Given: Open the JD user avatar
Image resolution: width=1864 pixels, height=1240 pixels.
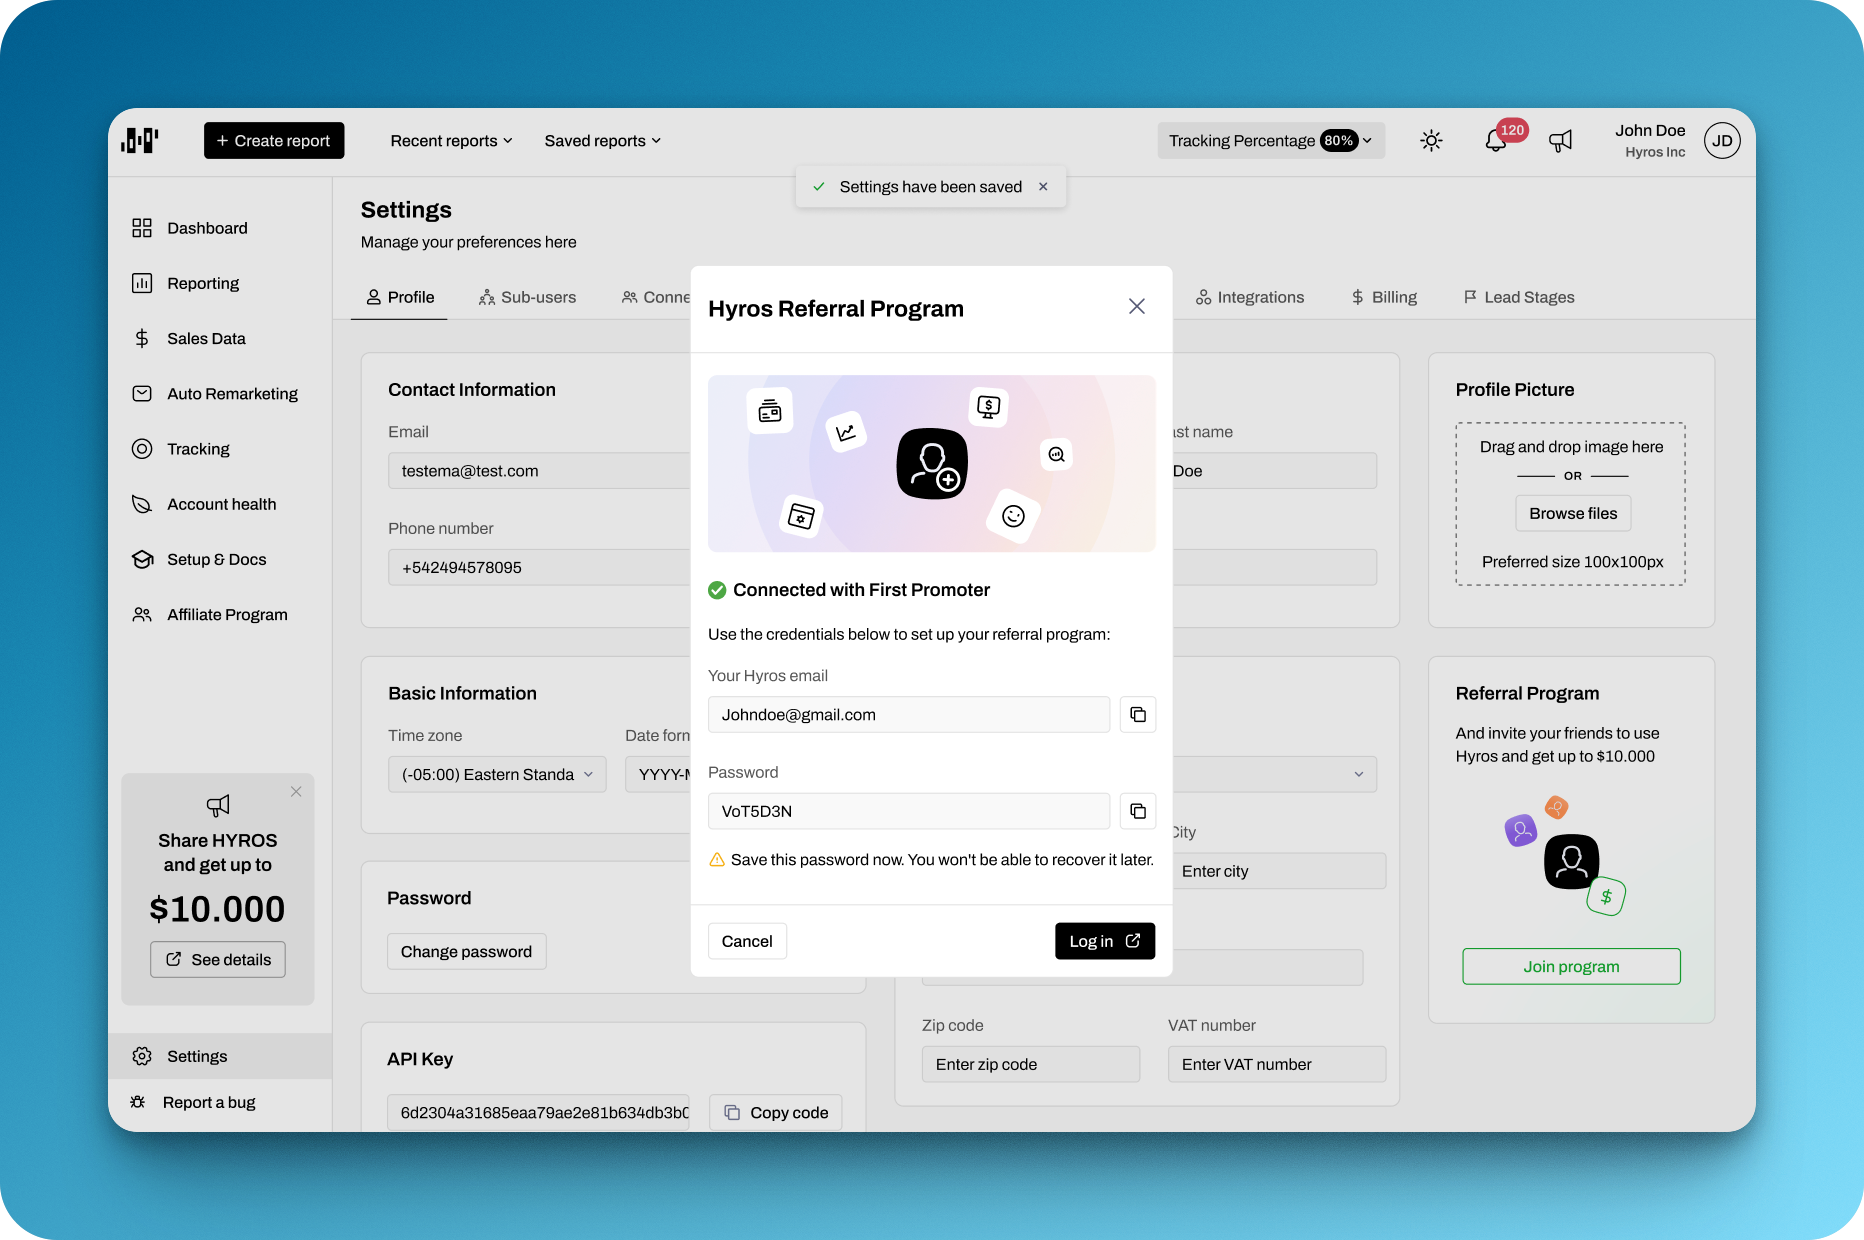Looking at the screenshot, I should [x=1722, y=141].
